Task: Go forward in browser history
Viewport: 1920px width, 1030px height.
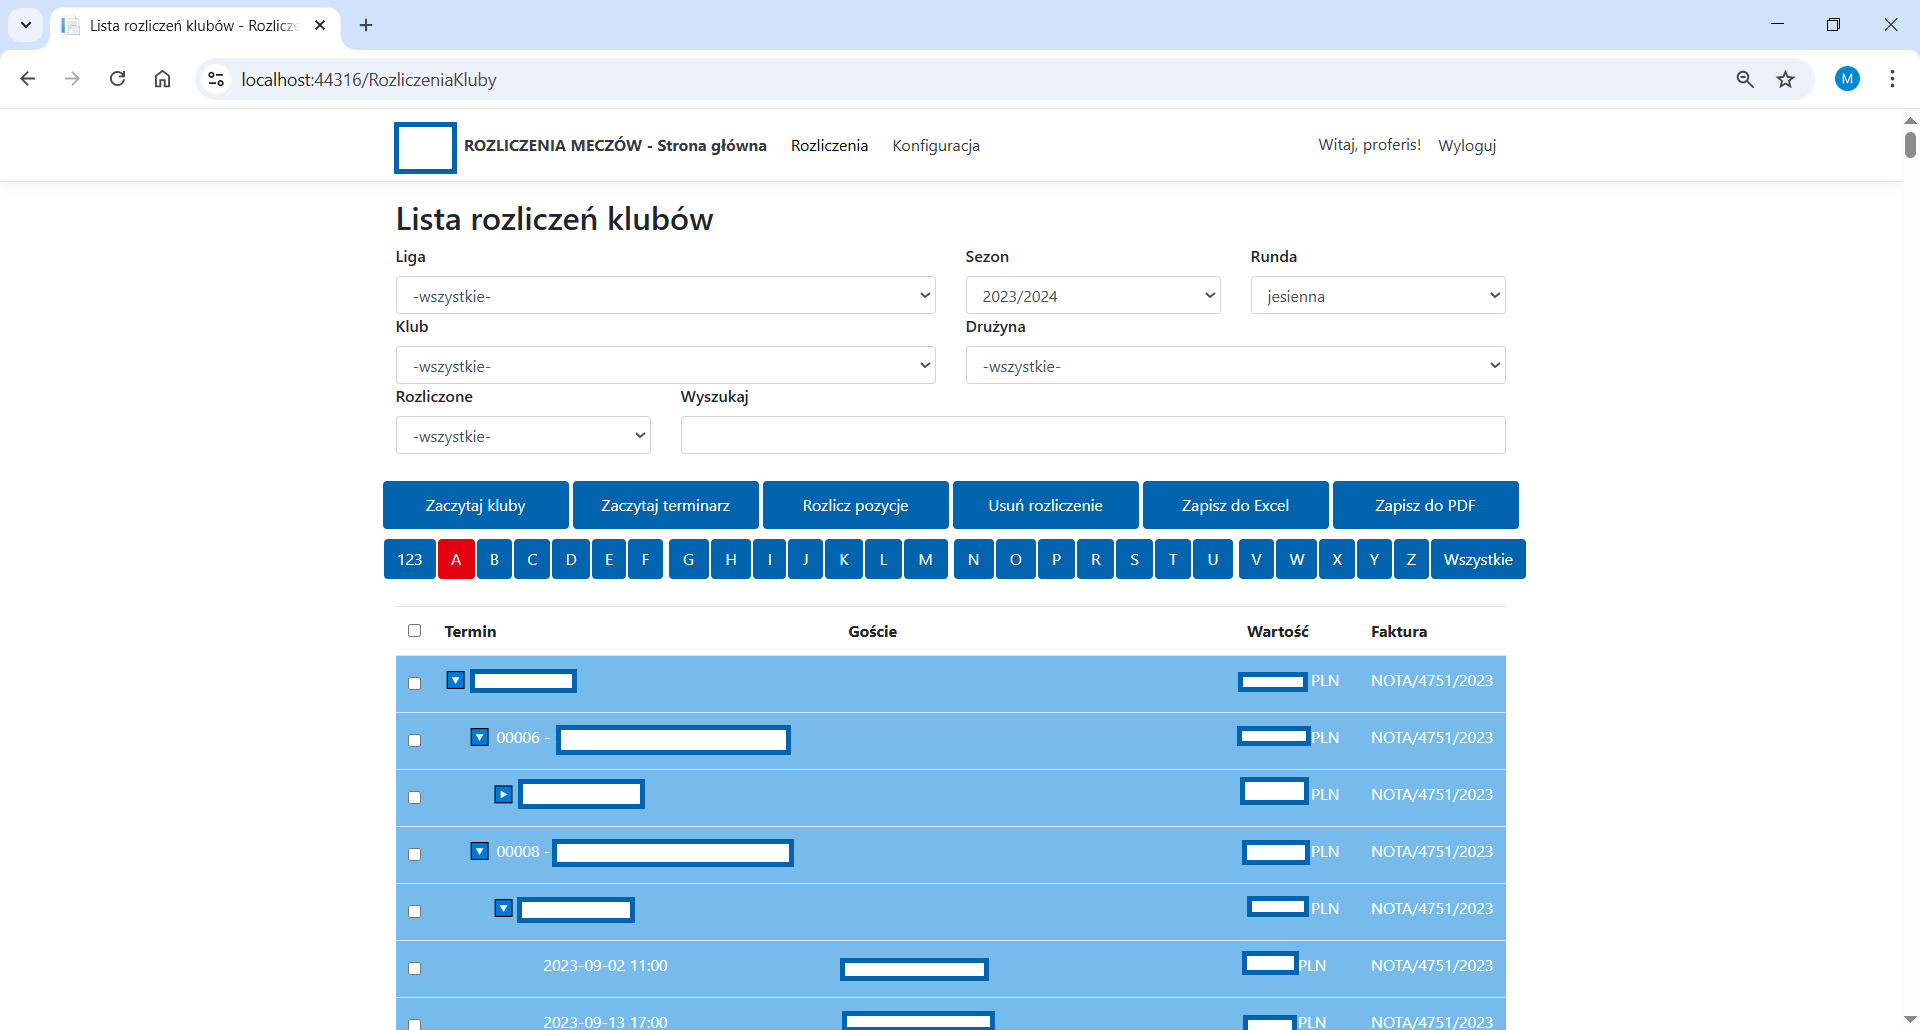Action: pos(72,79)
